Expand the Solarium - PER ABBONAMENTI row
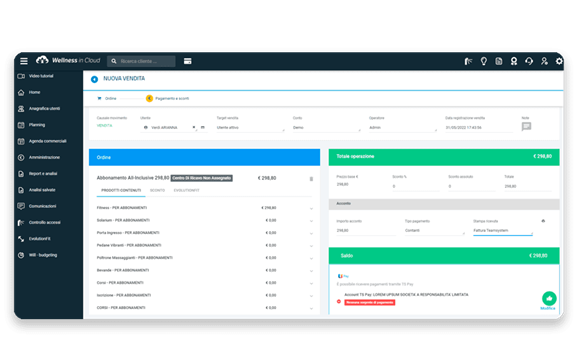Viewport: 576px width, 362px height. click(311, 221)
